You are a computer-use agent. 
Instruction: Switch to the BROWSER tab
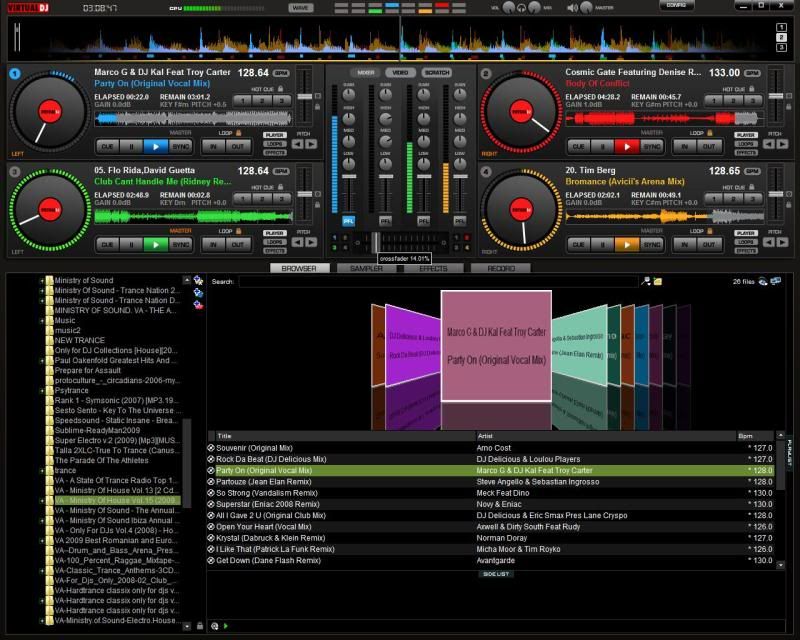[299, 268]
